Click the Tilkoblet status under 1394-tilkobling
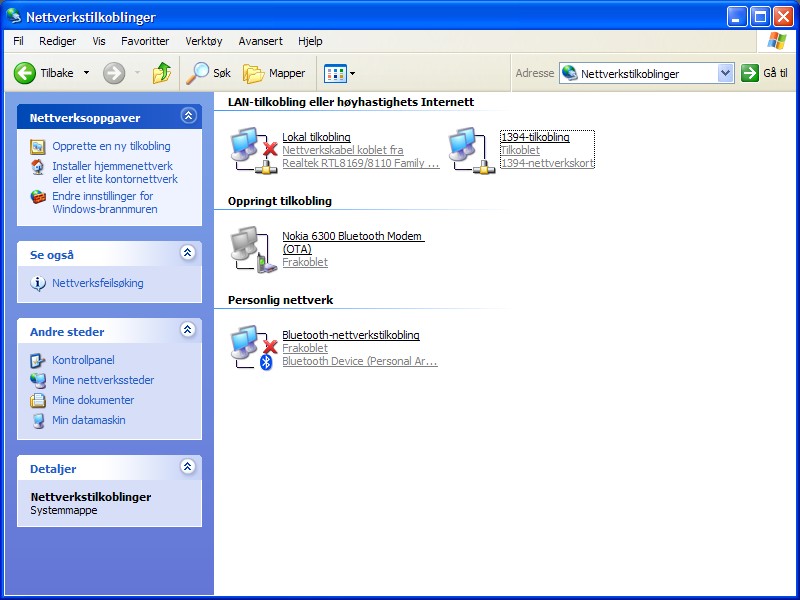800x600 pixels. tap(520, 150)
